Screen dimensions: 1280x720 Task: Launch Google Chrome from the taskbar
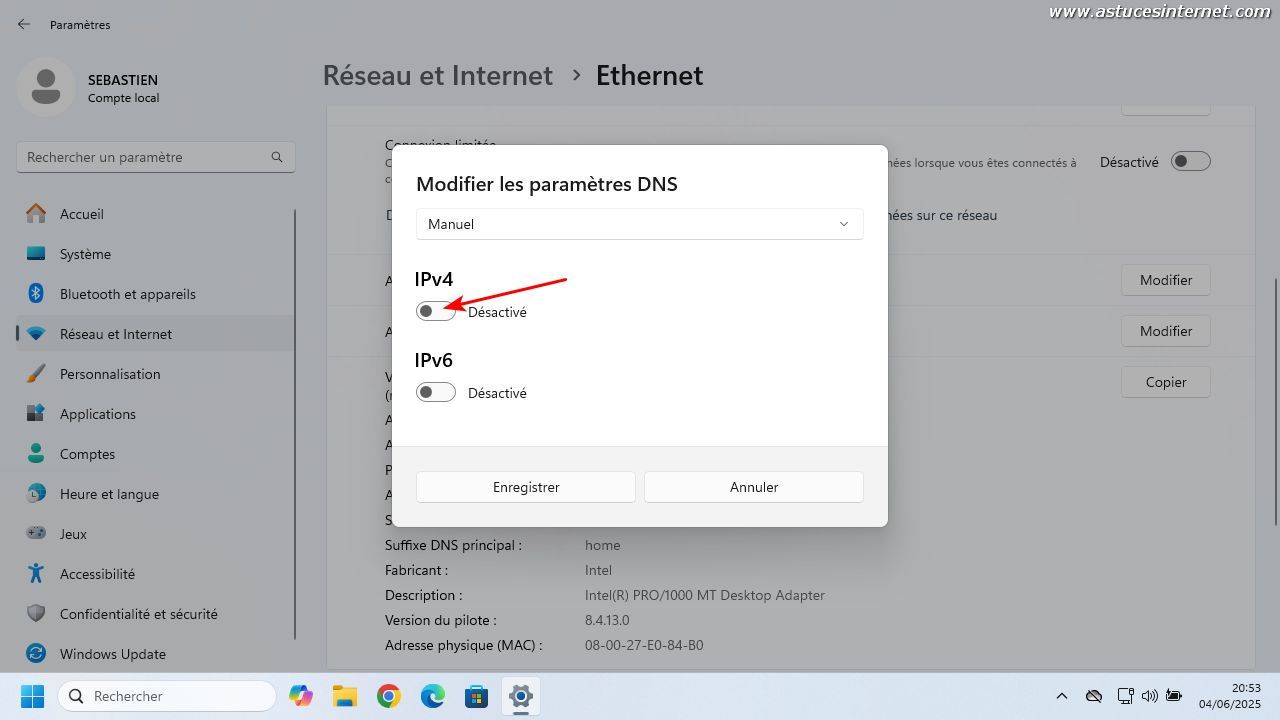click(389, 696)
